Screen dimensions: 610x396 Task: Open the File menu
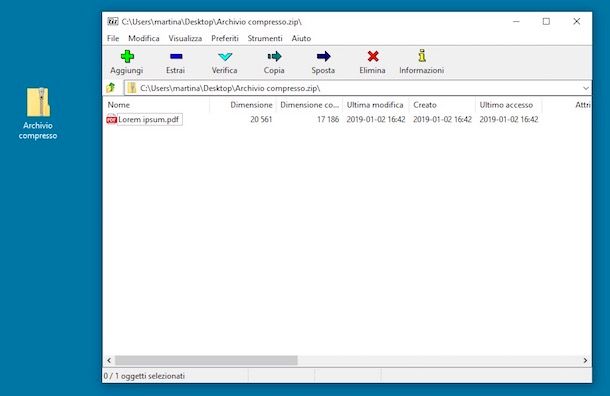click(113, 38)
